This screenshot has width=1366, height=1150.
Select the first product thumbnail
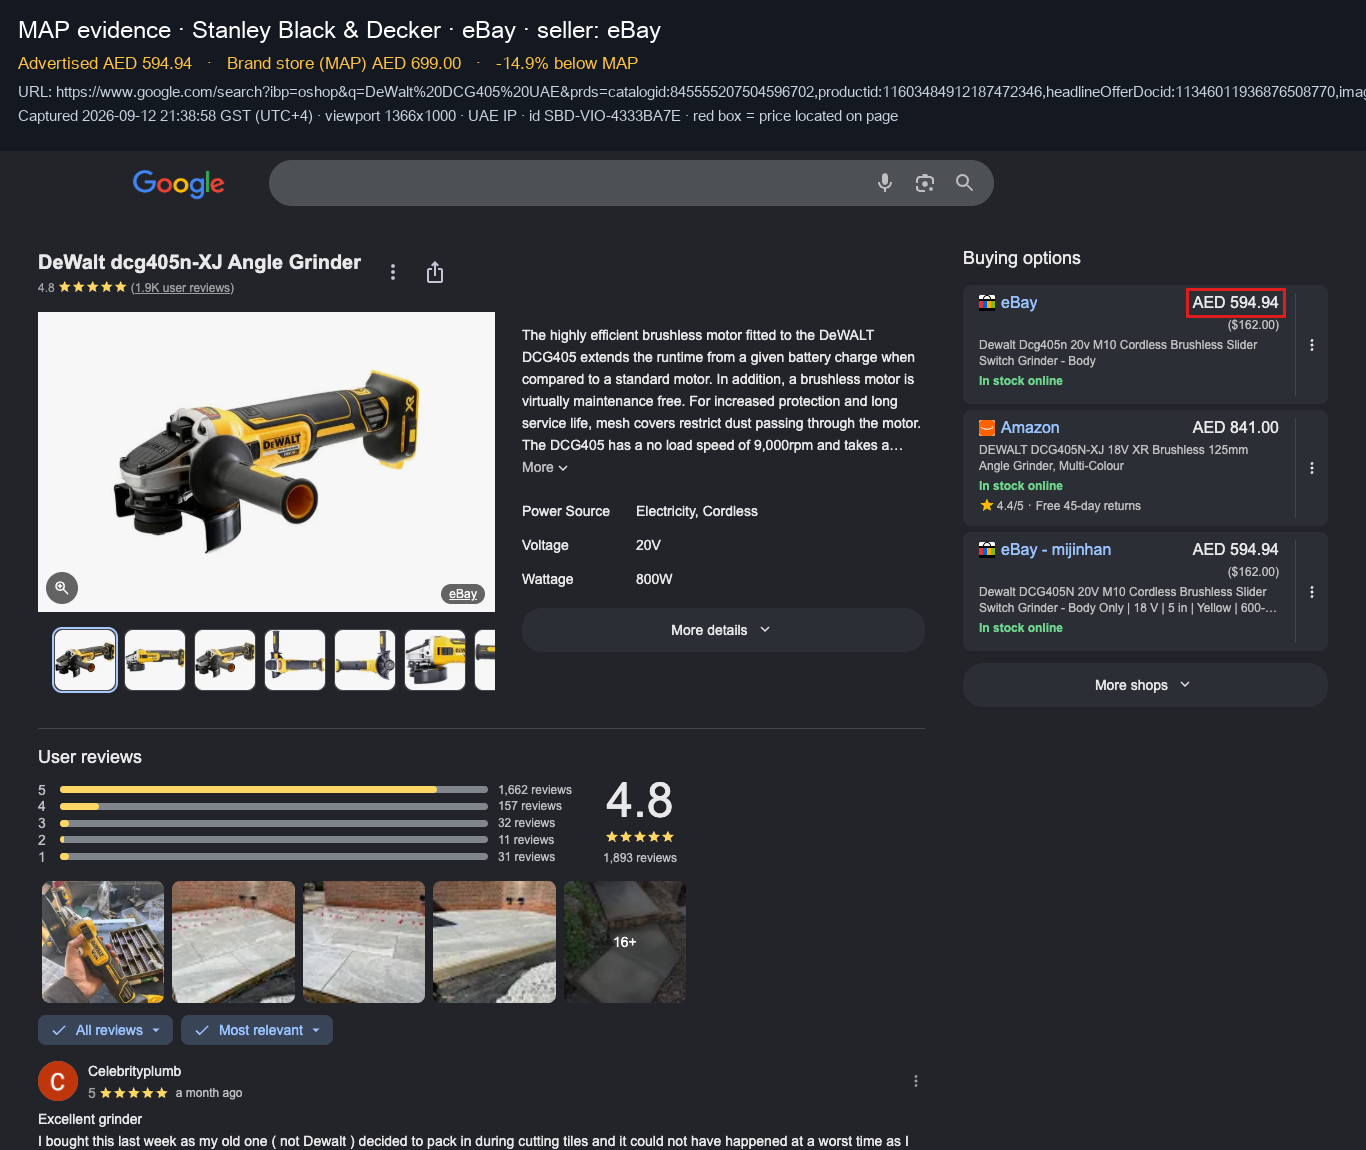point(85,660)
